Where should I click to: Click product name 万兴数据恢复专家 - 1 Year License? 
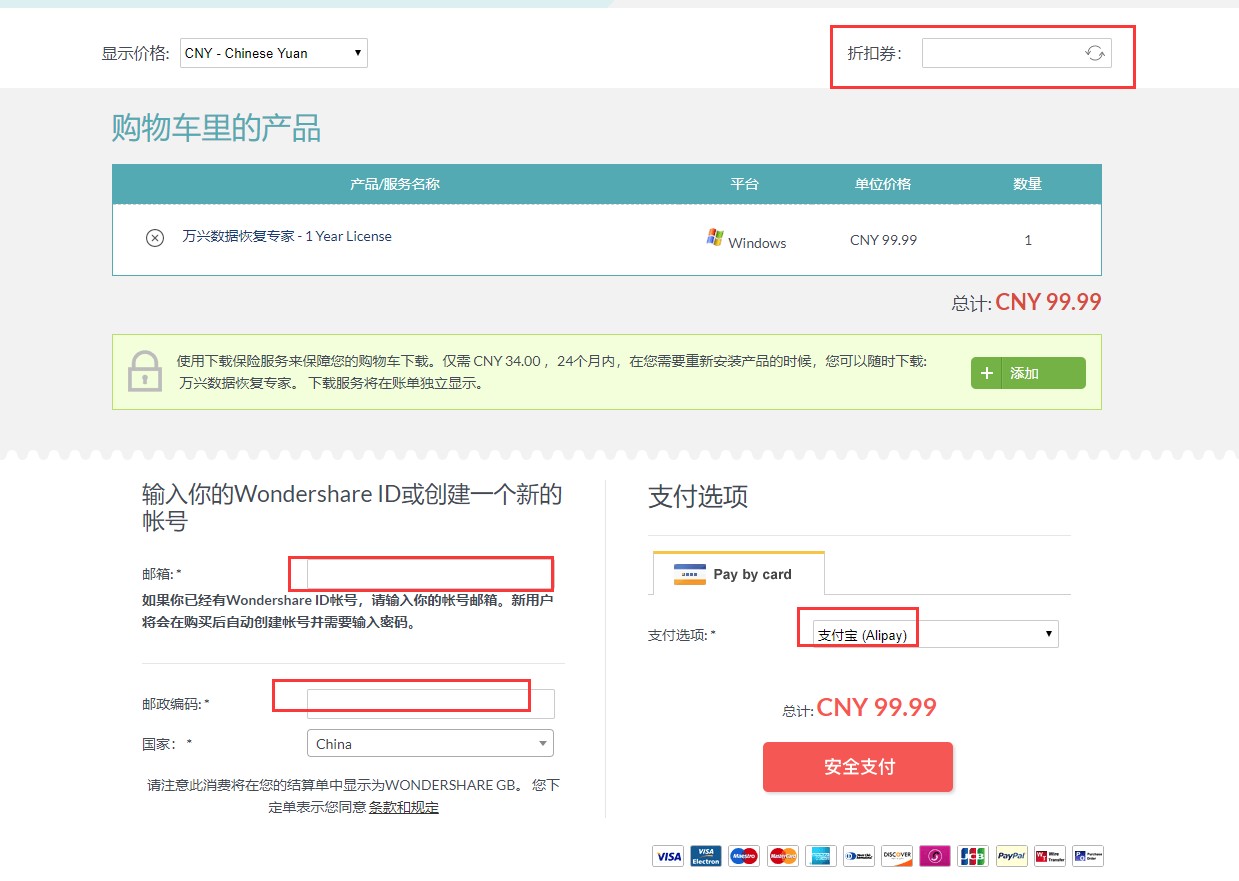pos(287,237)
